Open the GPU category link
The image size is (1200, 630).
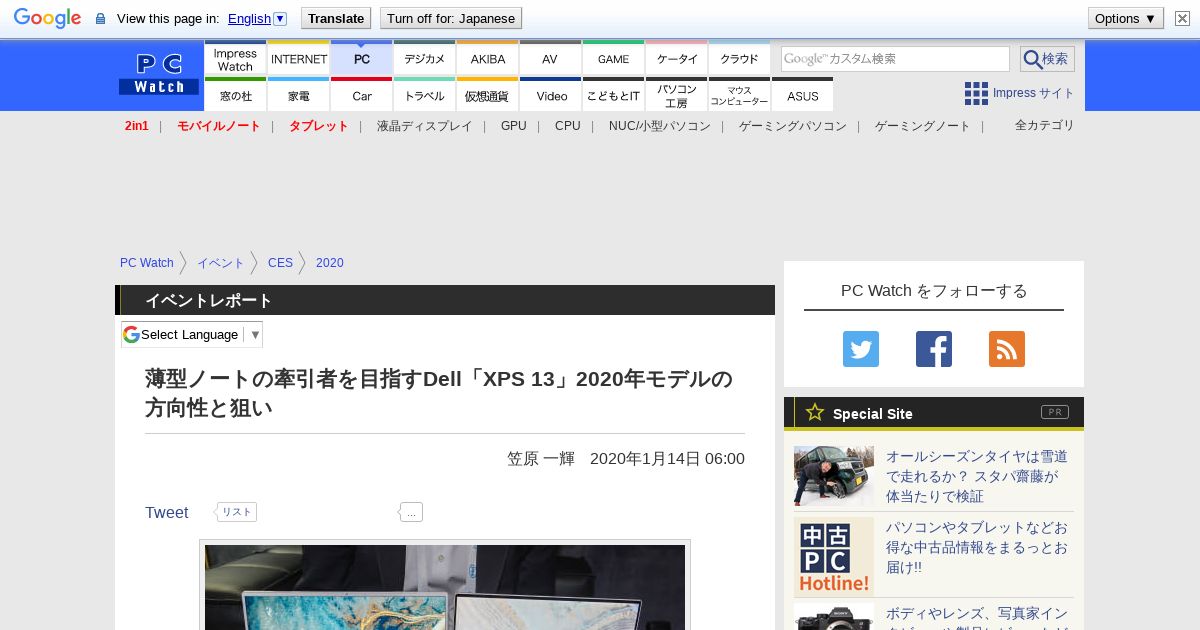(x=514, y=126)
